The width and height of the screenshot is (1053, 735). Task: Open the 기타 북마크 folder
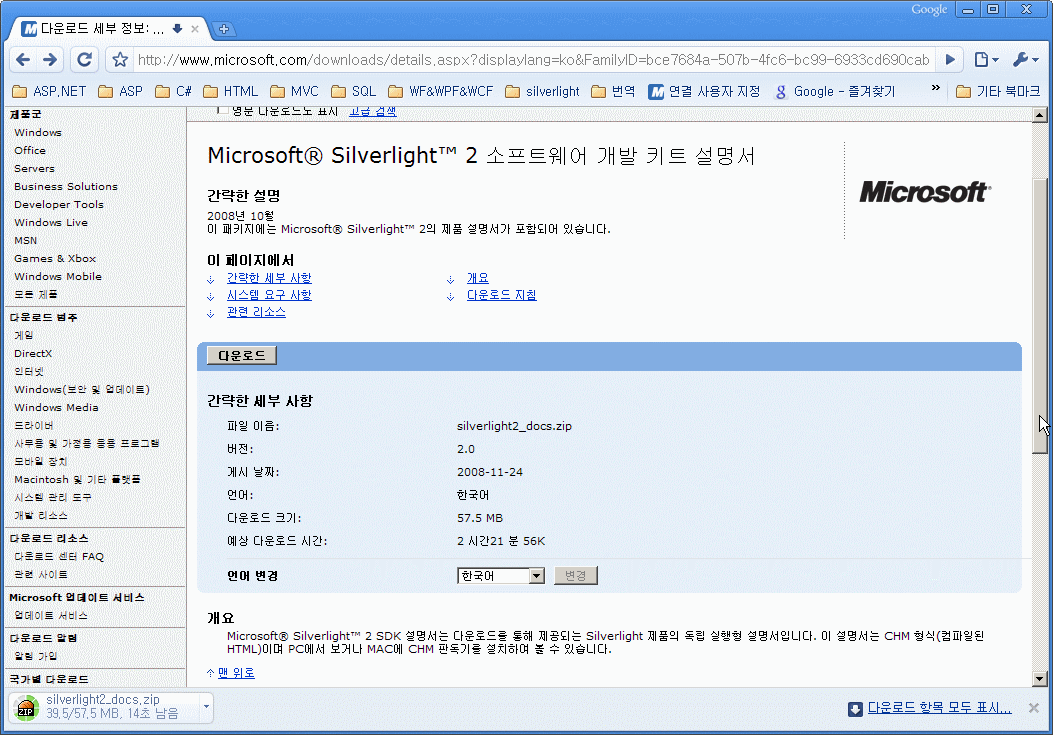pyautogui.click(x=997, y=91)
